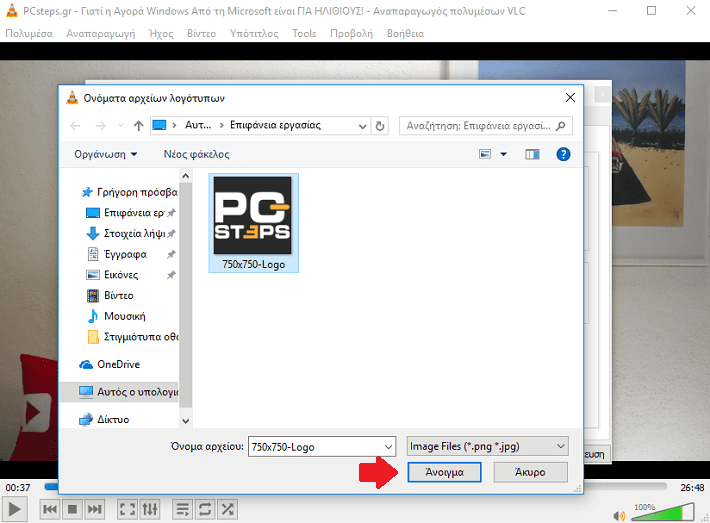Skip to next media track
The width and height of the screenshot is (710, 523).
94,509
